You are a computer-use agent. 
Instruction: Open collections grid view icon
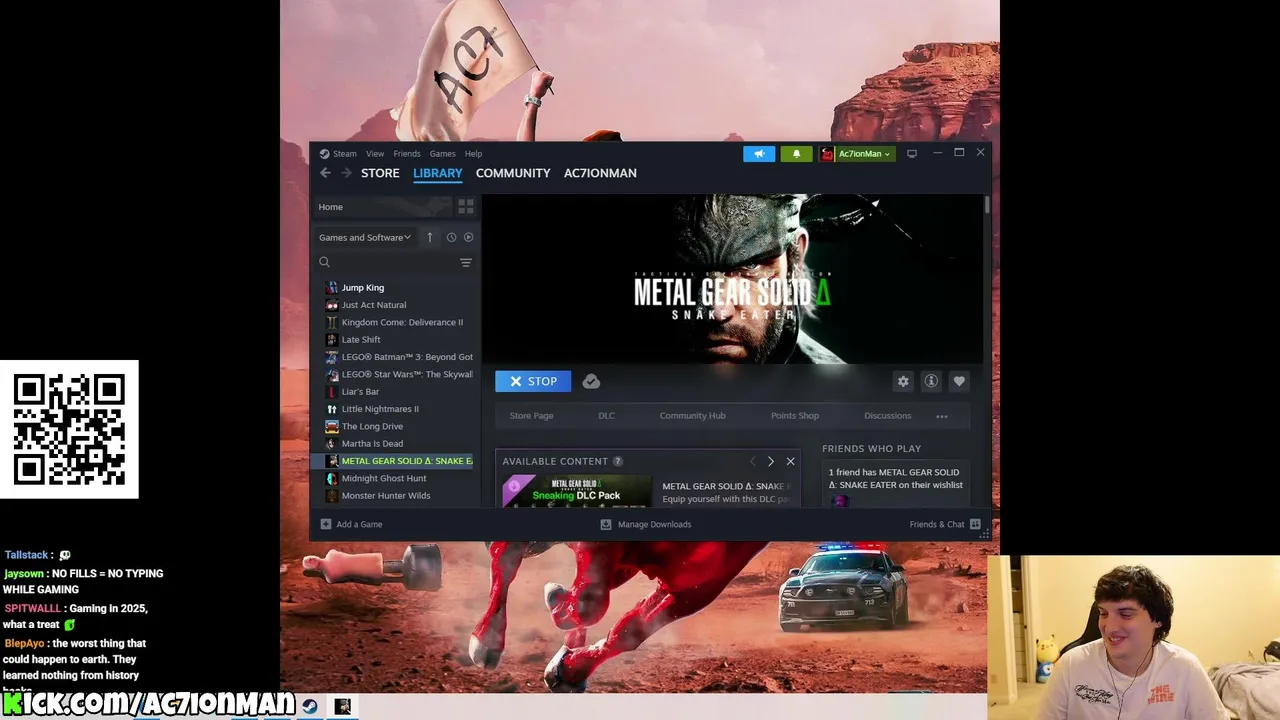pyautogui.click(x=466, y=206)
